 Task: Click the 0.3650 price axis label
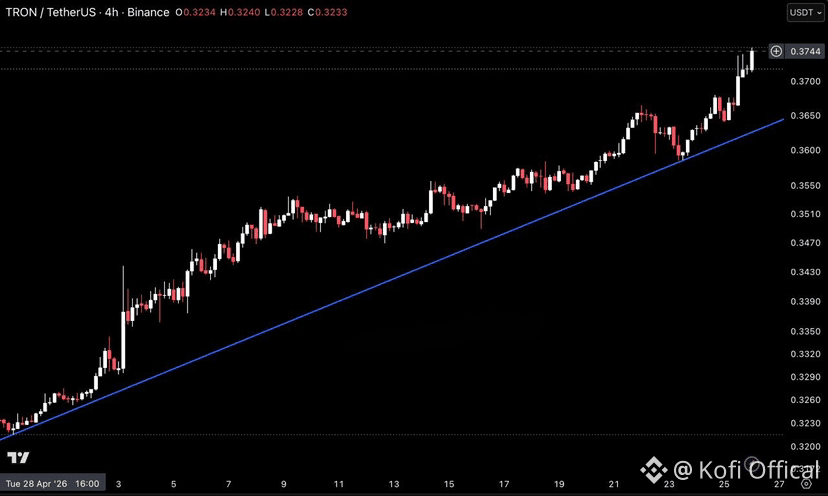(x=805, y=116)
